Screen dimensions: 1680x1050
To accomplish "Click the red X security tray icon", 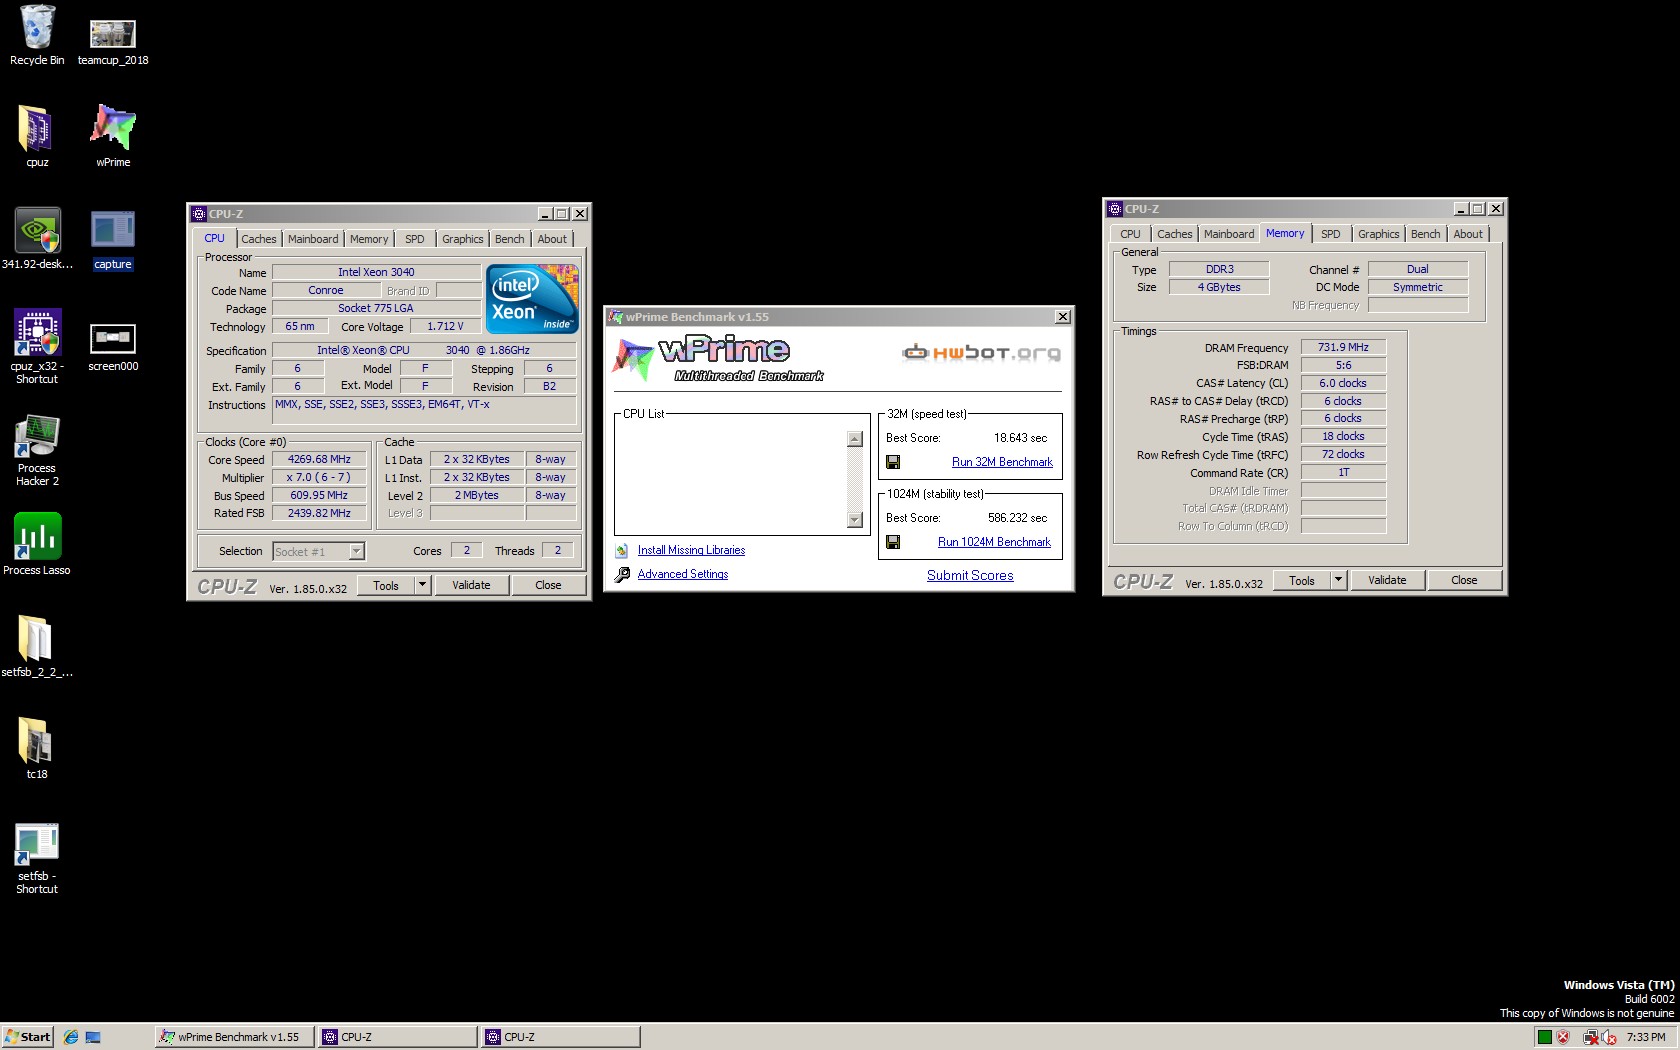I will tap(1563, 1037).
